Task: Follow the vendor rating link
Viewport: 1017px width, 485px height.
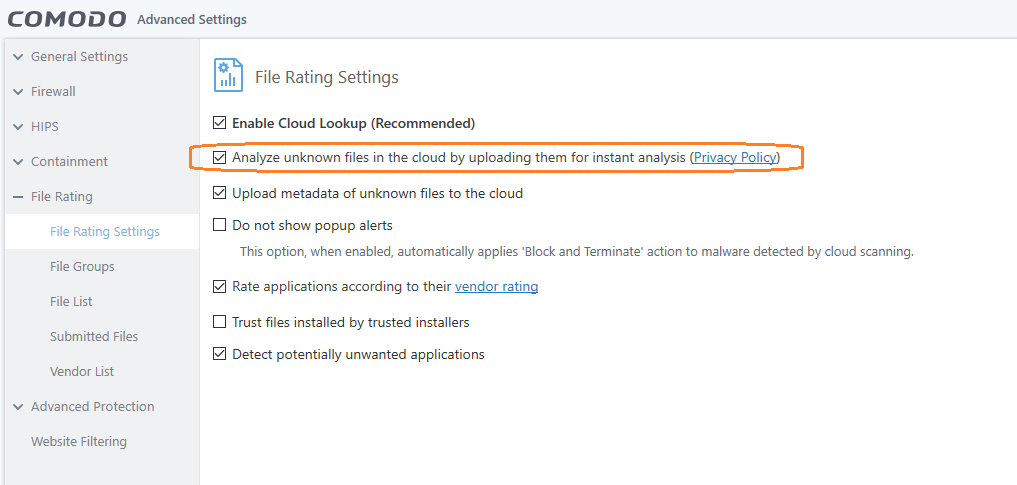Action: click(496, 287)
